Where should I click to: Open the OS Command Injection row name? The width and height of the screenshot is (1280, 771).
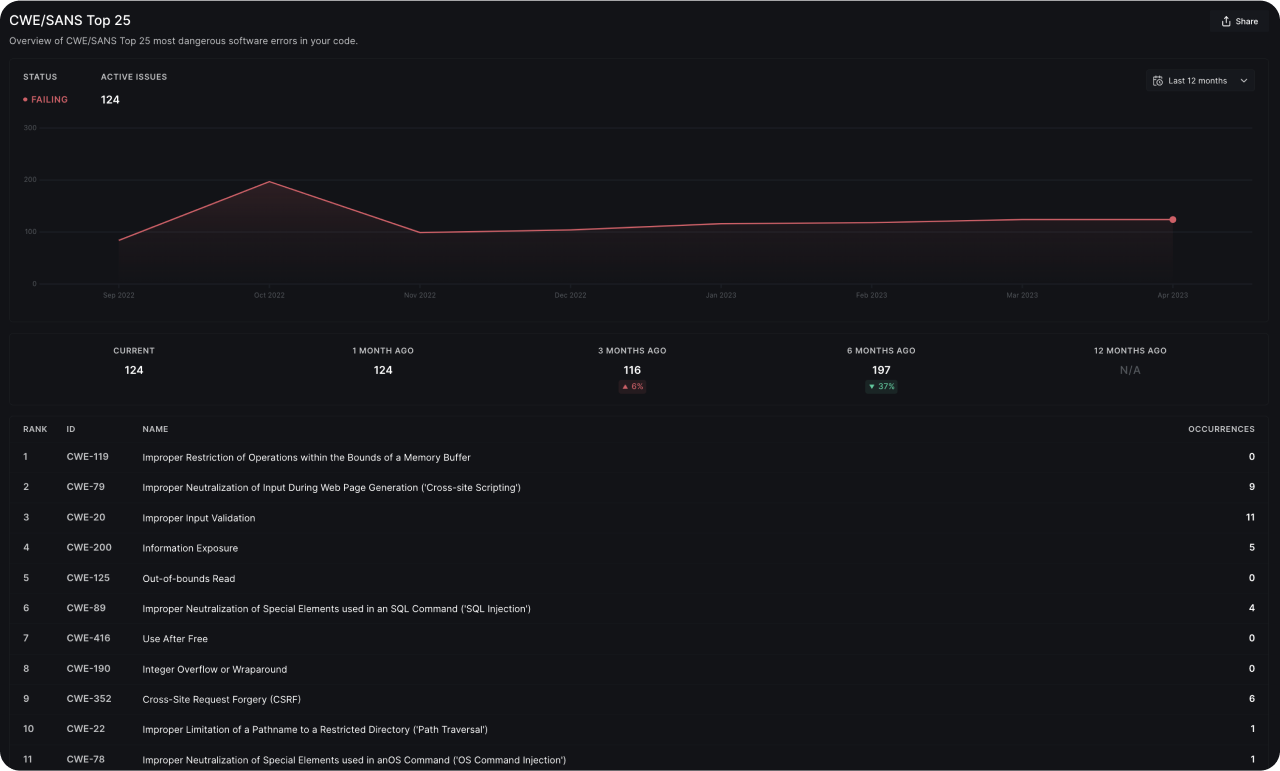point(354,760)
